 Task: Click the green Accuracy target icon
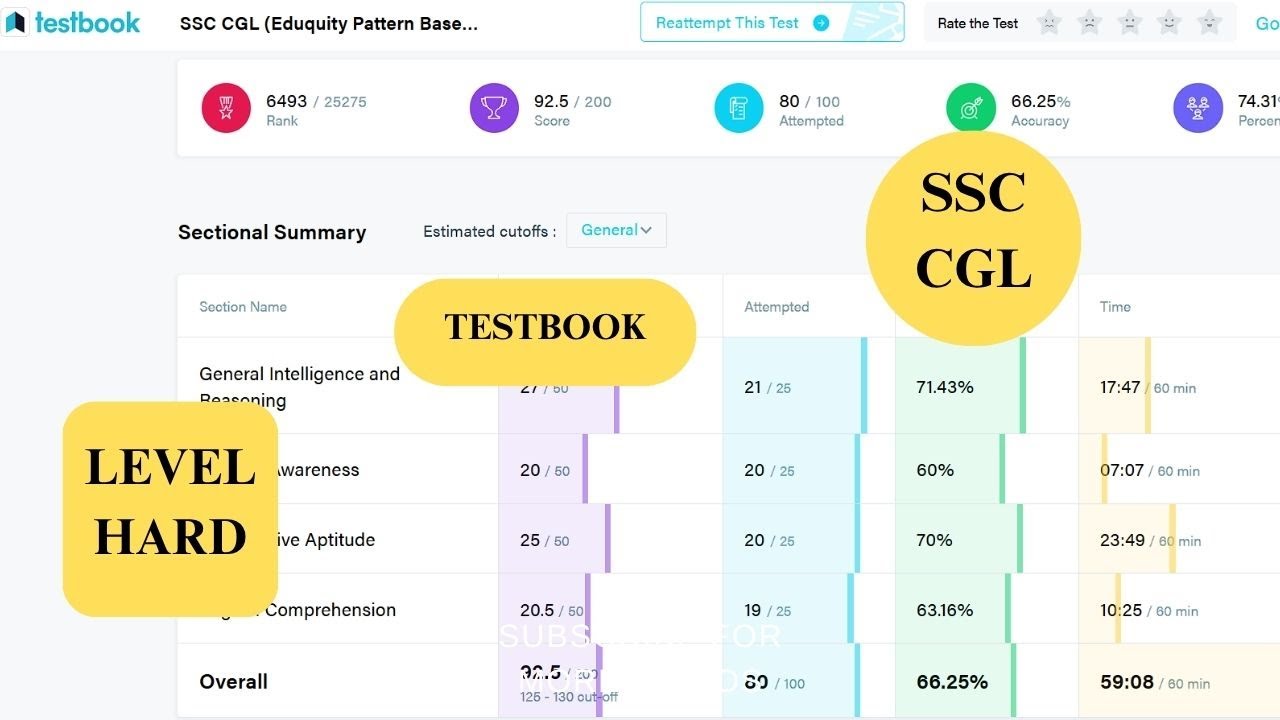click(970, 108)
